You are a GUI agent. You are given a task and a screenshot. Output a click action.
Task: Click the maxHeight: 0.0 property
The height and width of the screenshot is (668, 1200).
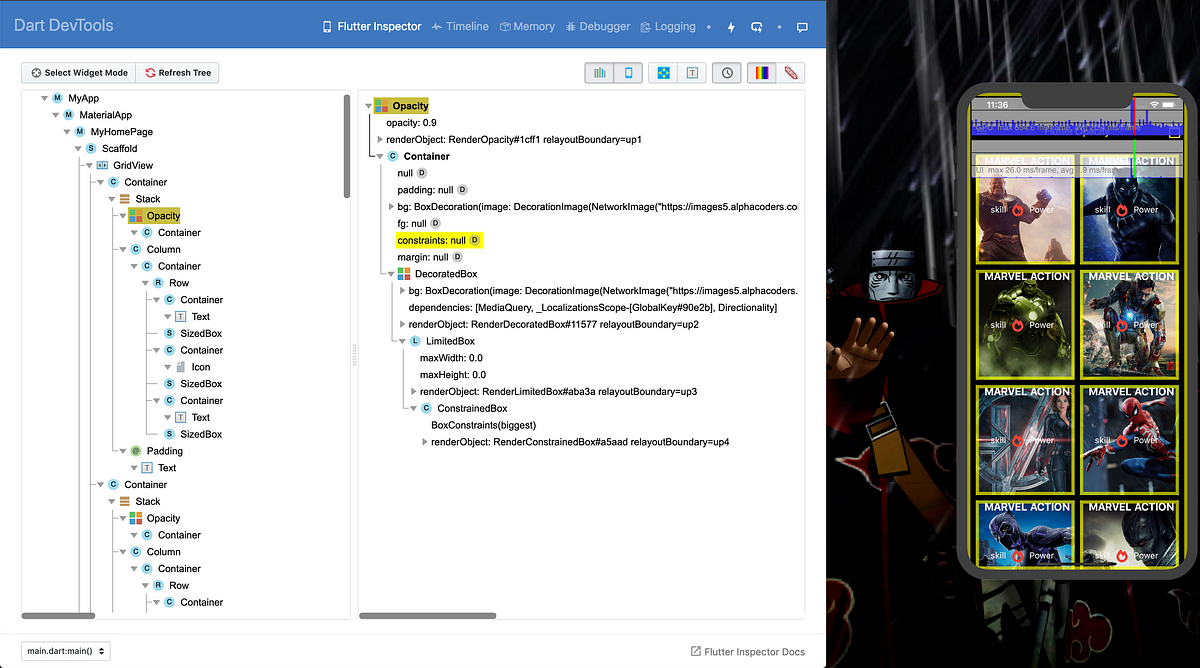[453, 375]
